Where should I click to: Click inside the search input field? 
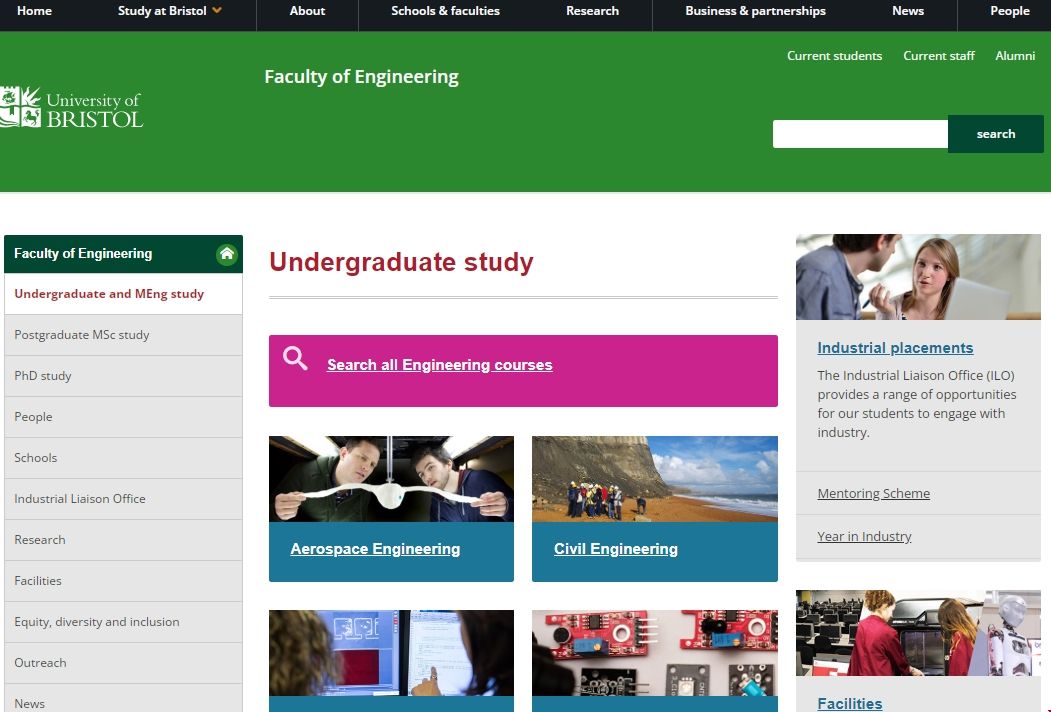(x=858, y=133)
